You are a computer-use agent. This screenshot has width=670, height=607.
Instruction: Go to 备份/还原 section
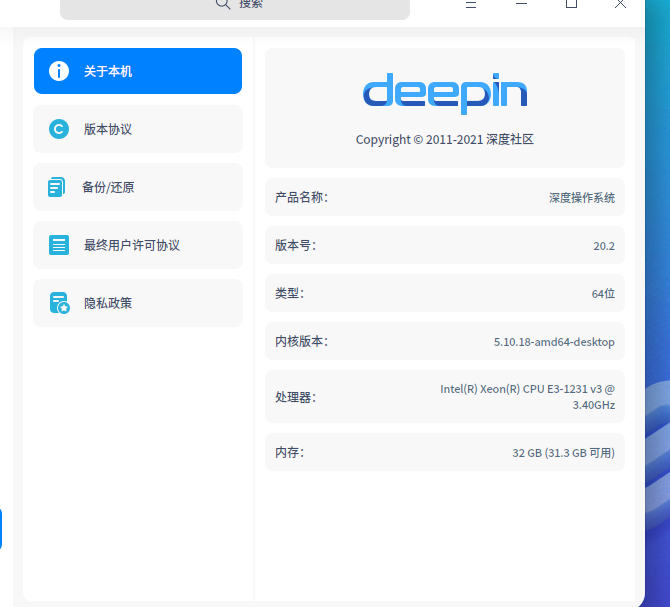138,187
